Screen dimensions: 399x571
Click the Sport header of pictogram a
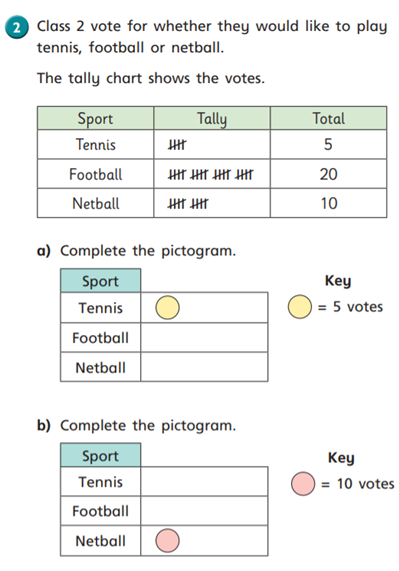100,281
